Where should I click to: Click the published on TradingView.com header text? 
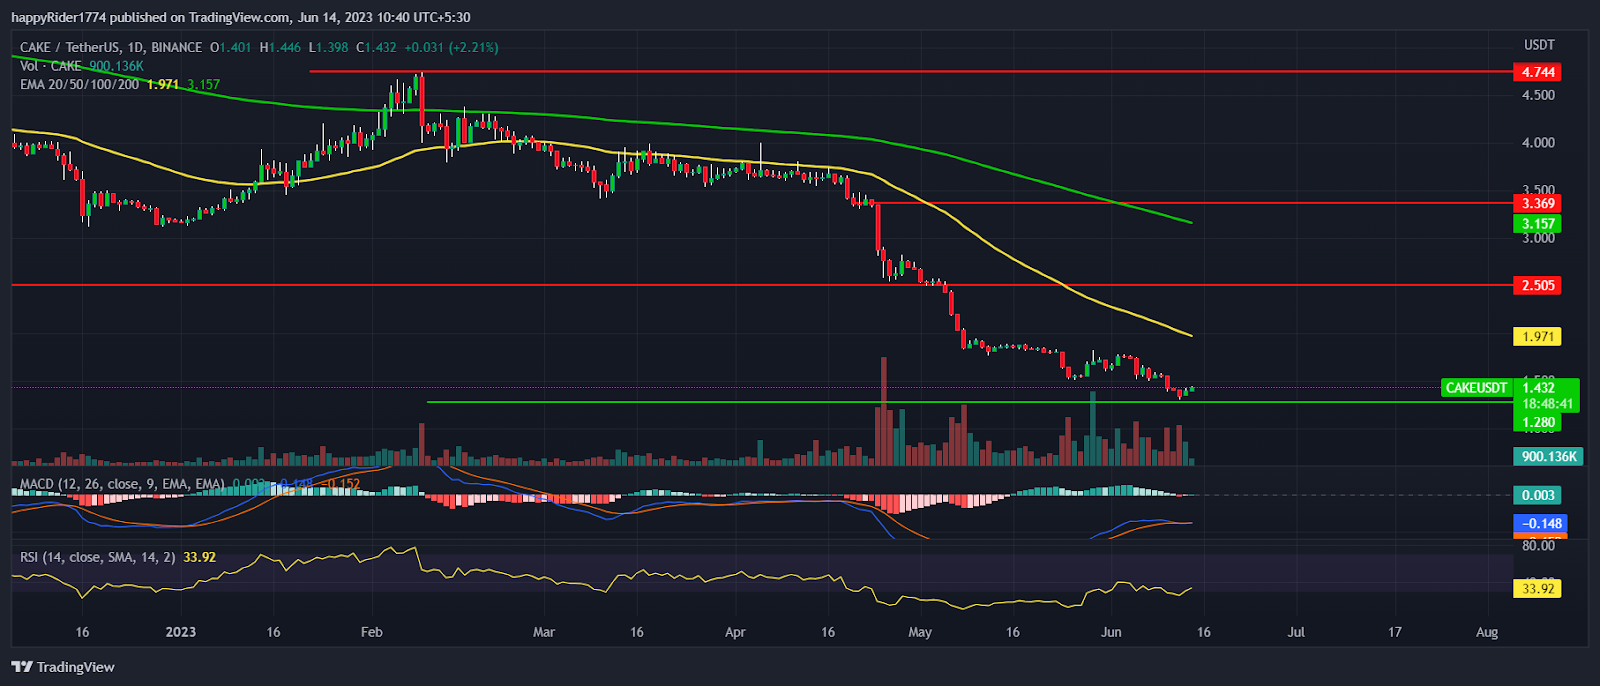click(240, 17)
